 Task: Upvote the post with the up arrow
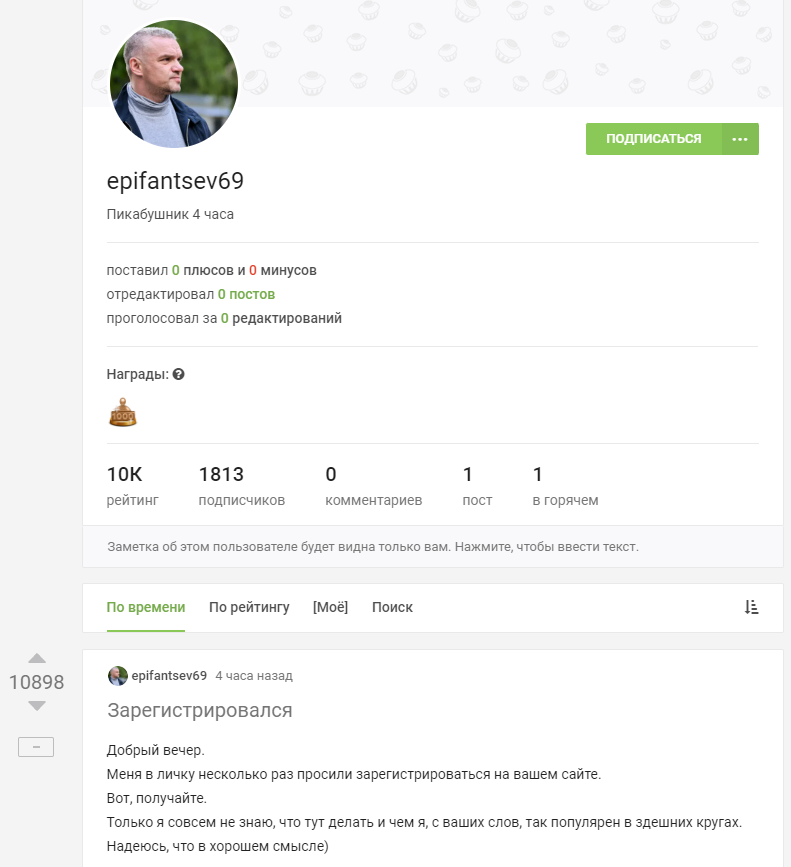(x=37, y=659)
